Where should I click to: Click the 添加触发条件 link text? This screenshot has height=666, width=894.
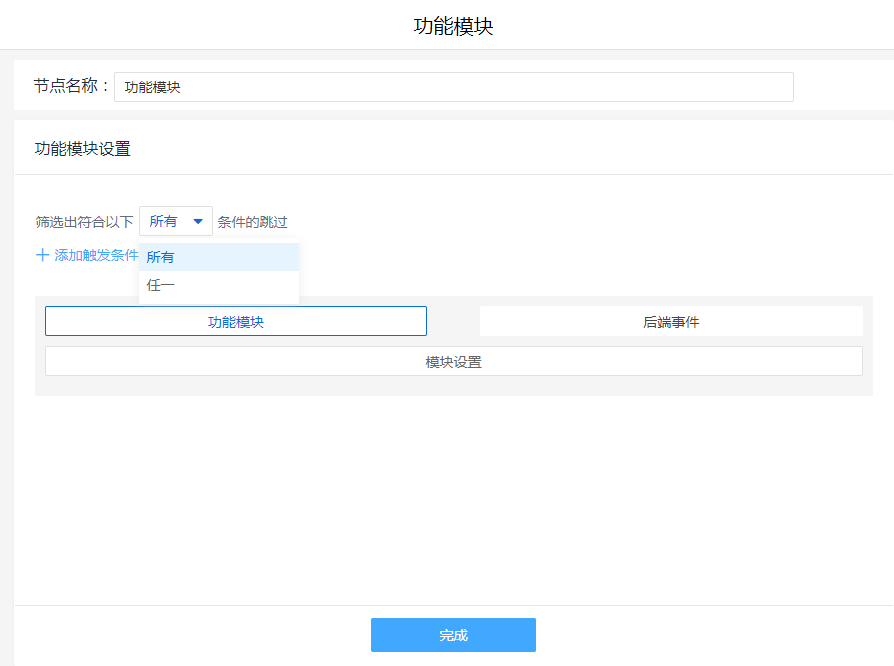point(96,255)
